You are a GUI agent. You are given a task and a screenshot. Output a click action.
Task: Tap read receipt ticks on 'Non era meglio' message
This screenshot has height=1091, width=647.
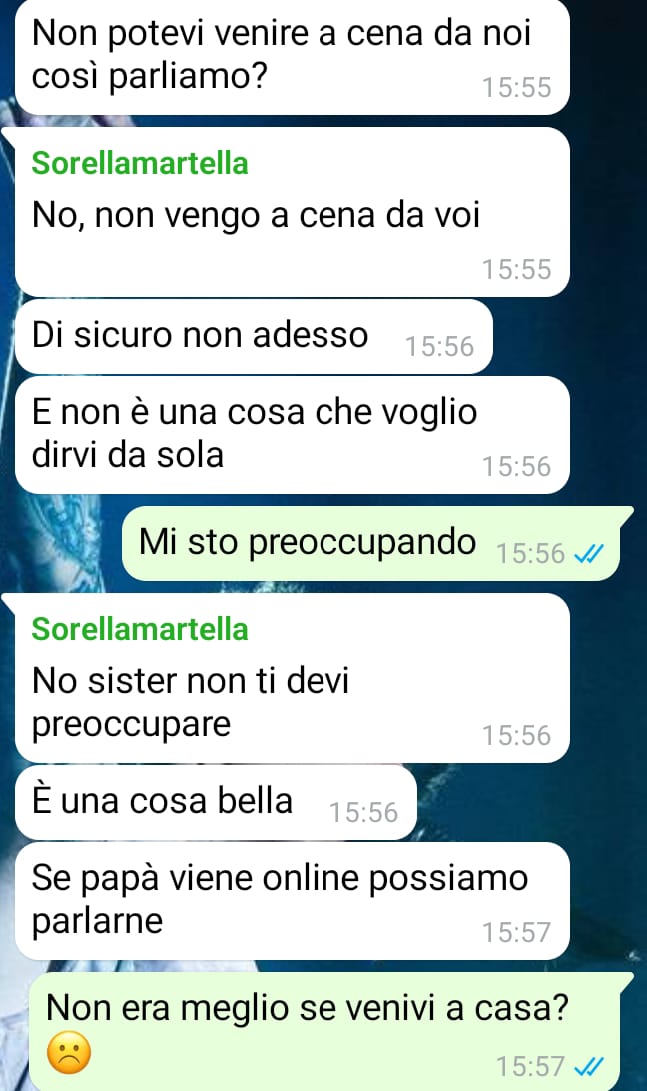point(589,1066)
